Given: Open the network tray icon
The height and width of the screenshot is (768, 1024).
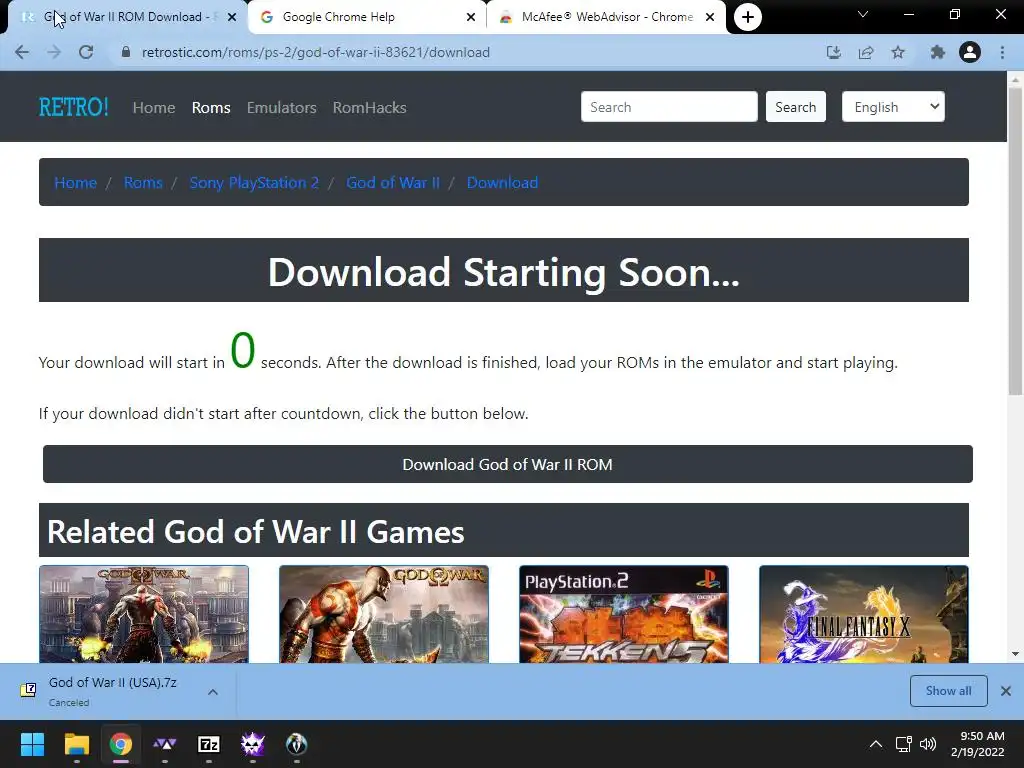Looking at the screenshot, I should coord(903,744).
